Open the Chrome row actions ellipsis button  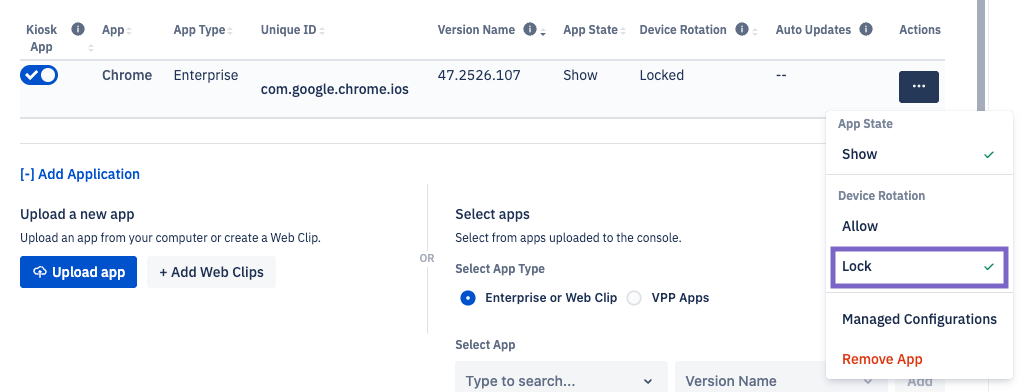click(x=919, y=86)
